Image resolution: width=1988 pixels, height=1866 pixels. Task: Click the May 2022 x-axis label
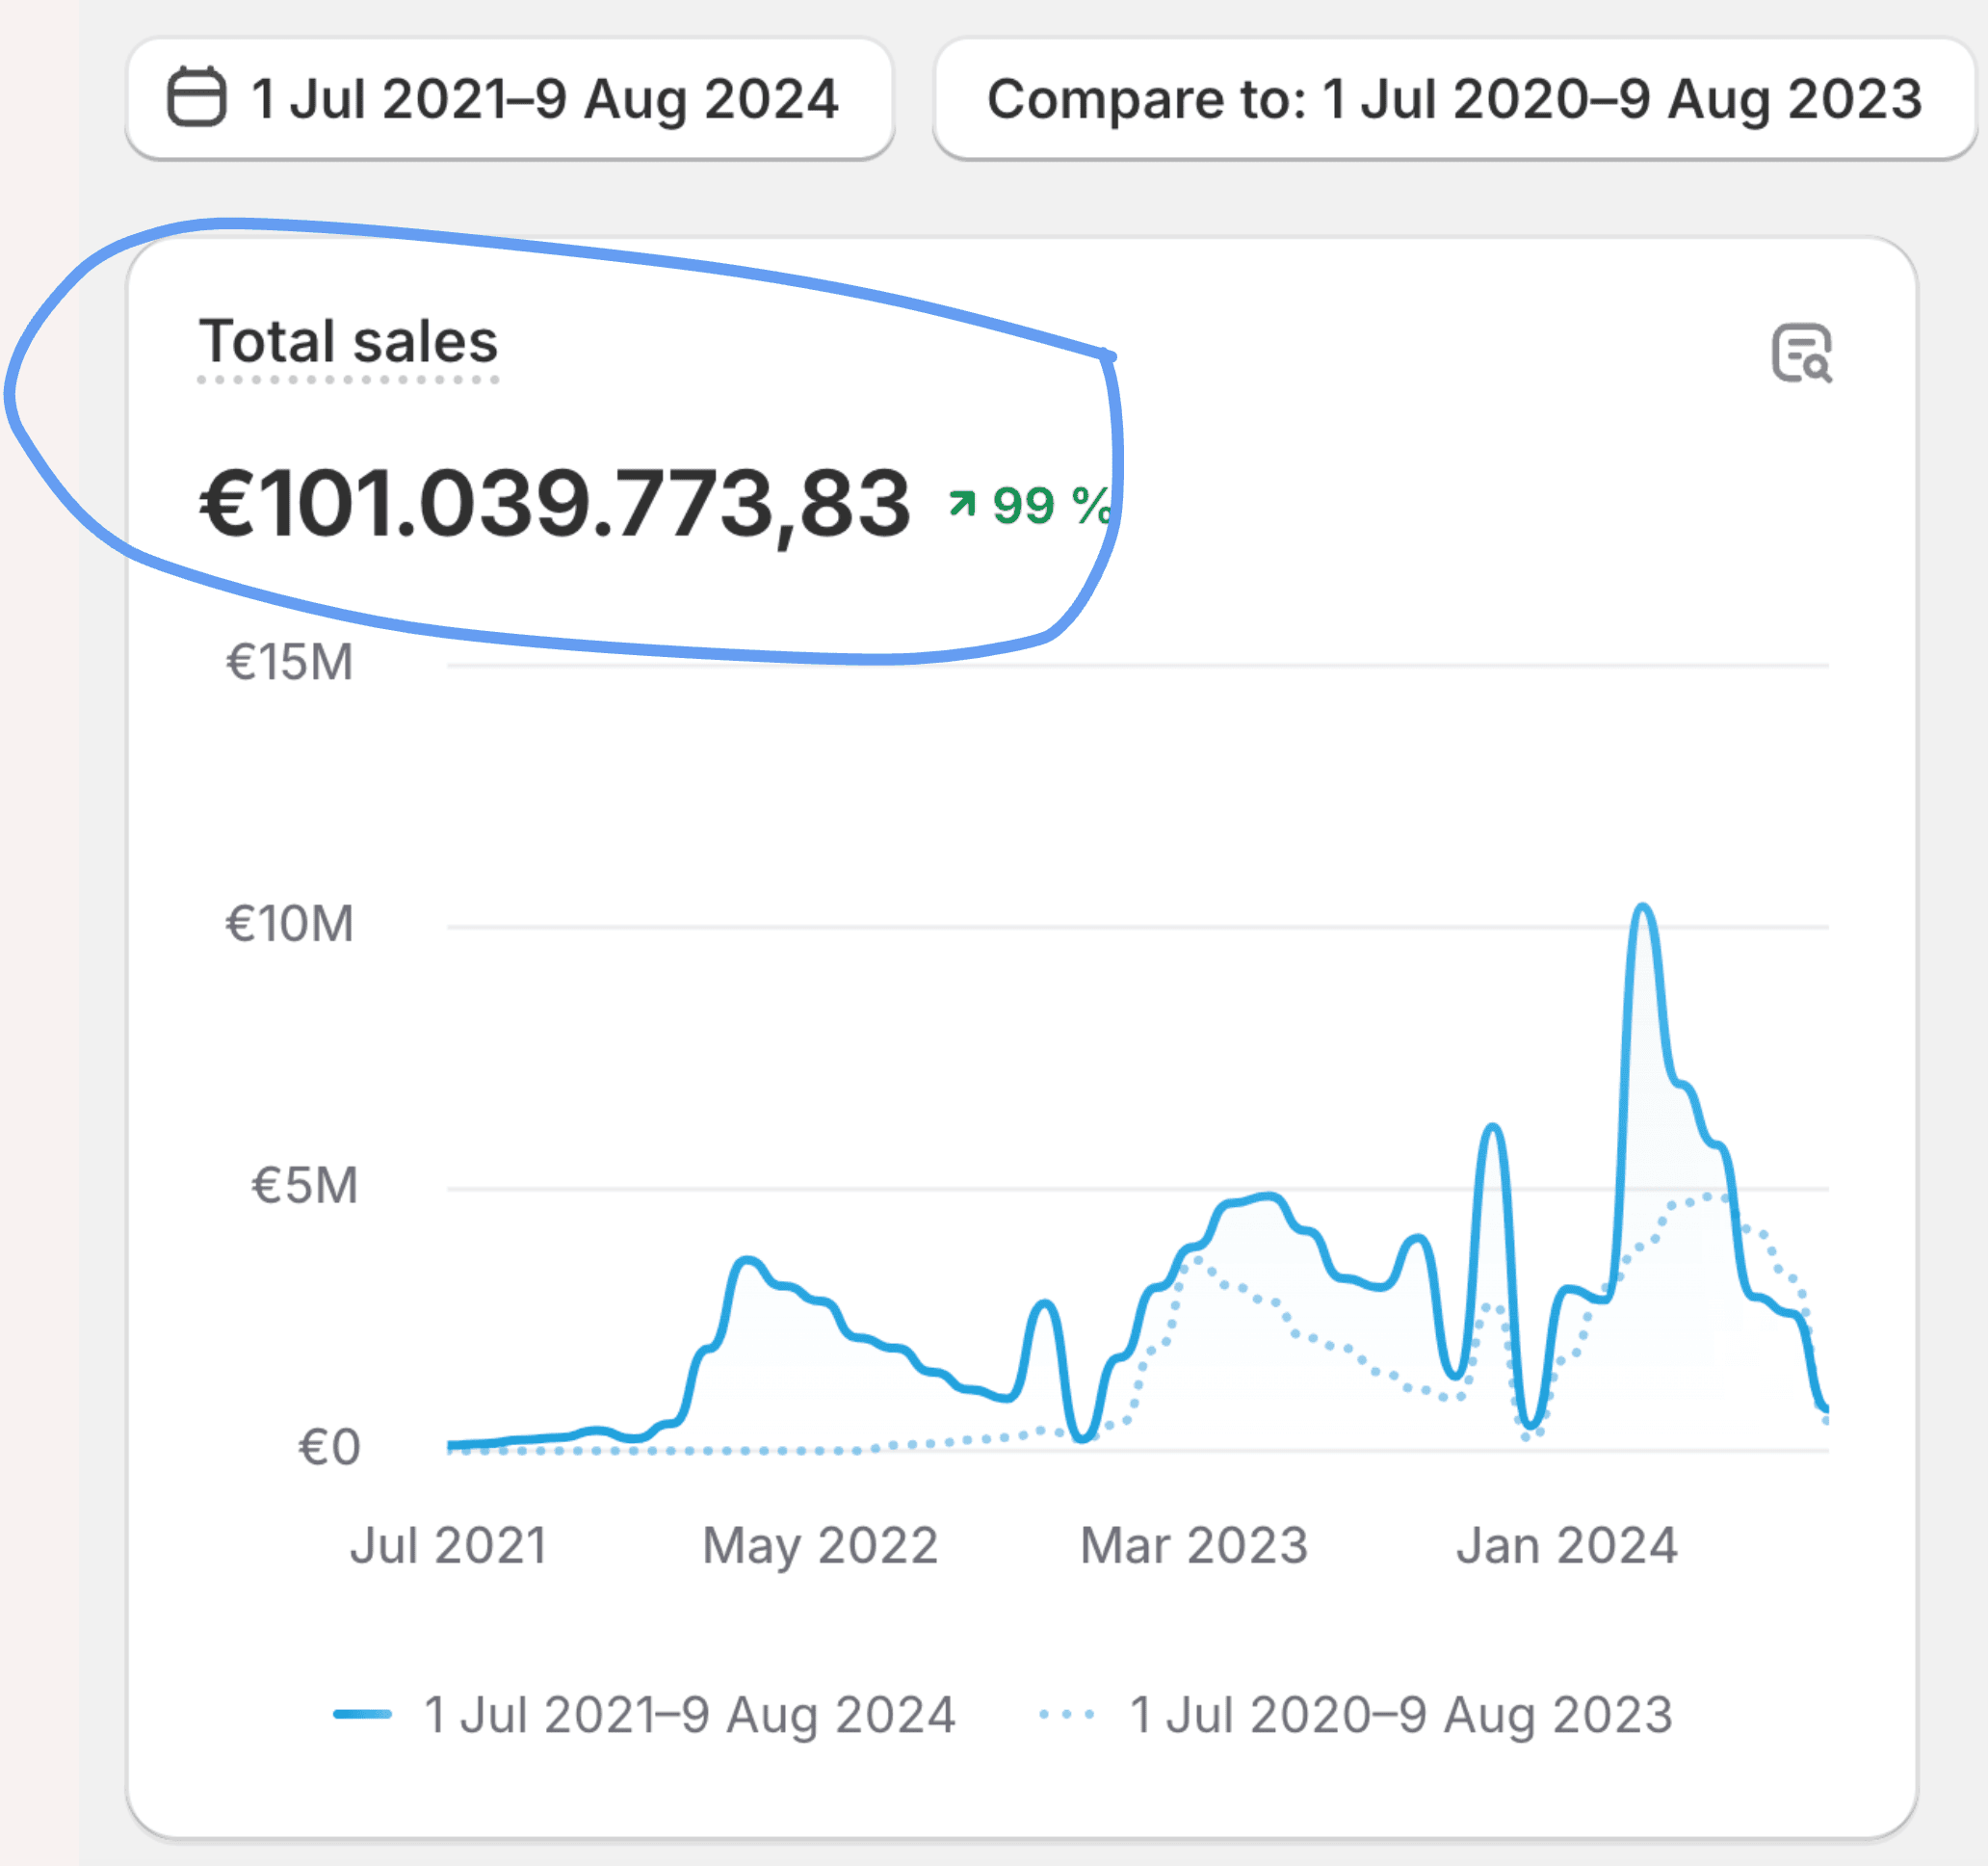click(820, 1545)
